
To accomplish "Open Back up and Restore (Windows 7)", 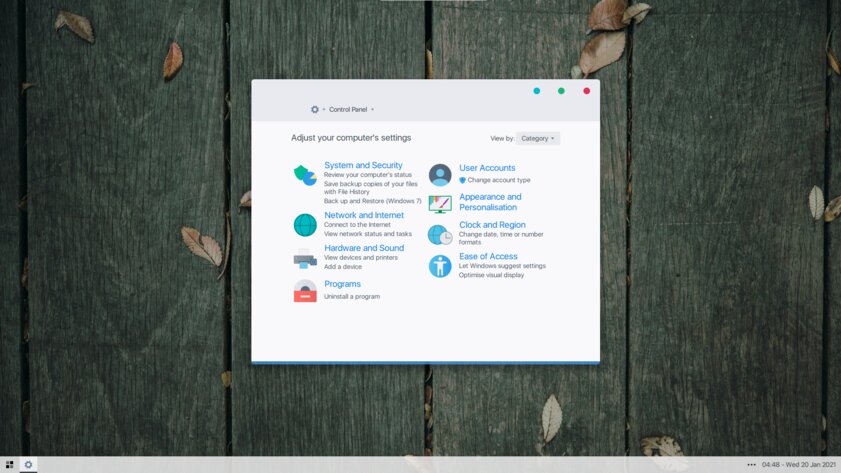I will (x=373, y=201).
